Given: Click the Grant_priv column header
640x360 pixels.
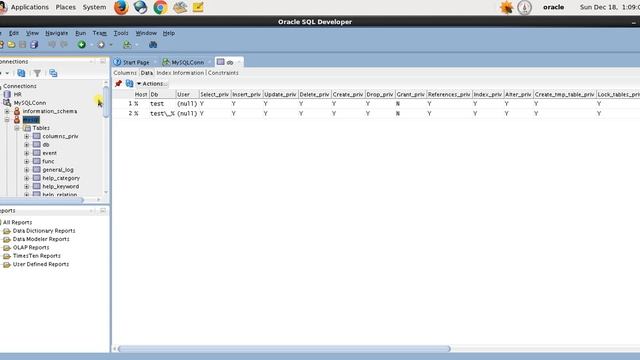Looking at the screenshot, I should click(x=410, y=94).
